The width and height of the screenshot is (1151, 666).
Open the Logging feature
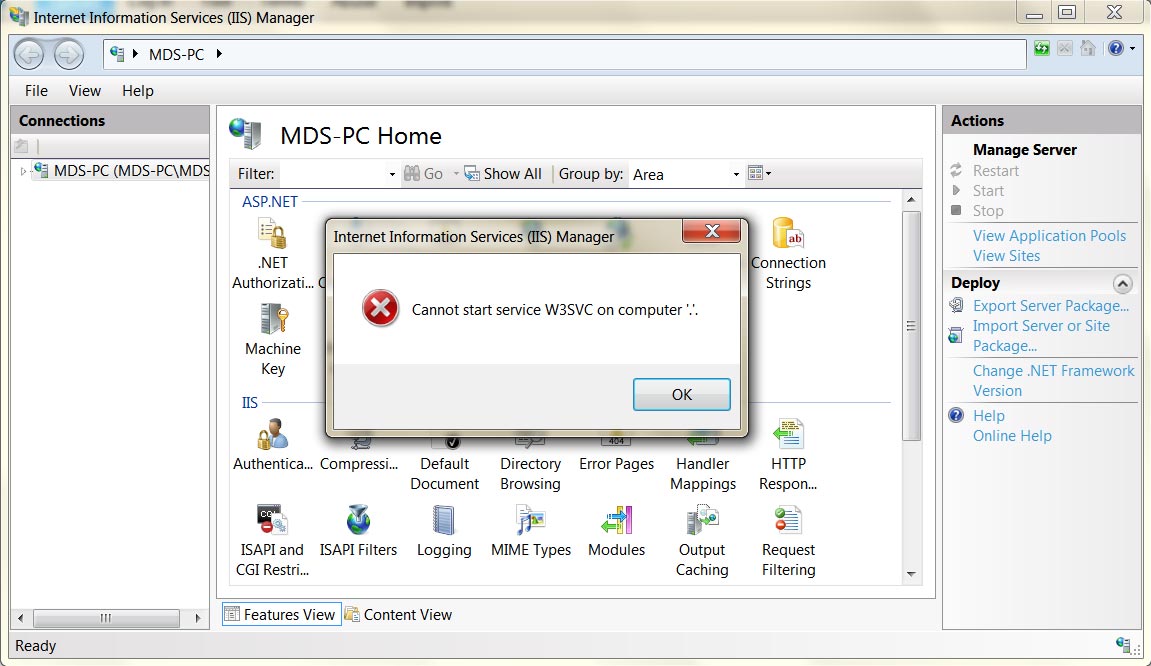(444, 530)
